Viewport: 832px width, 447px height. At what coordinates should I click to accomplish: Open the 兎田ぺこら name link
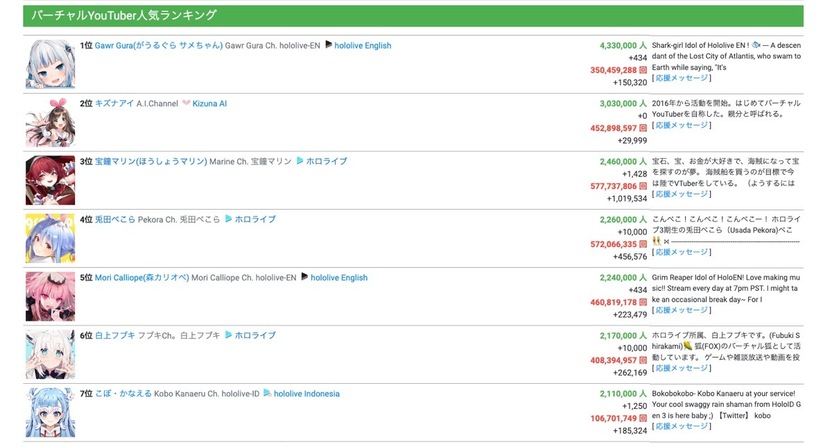click(x=115, y=219)
